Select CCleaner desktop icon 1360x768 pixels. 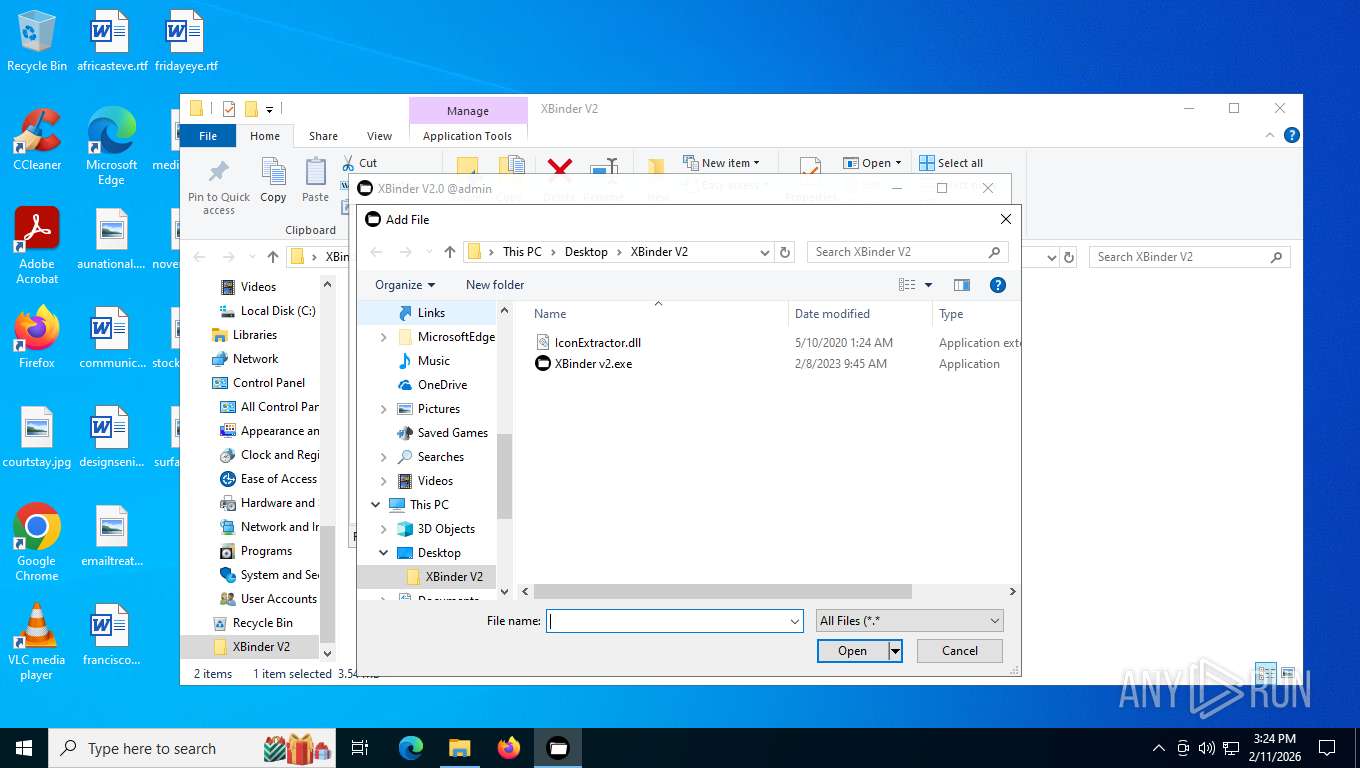[37, 140]
